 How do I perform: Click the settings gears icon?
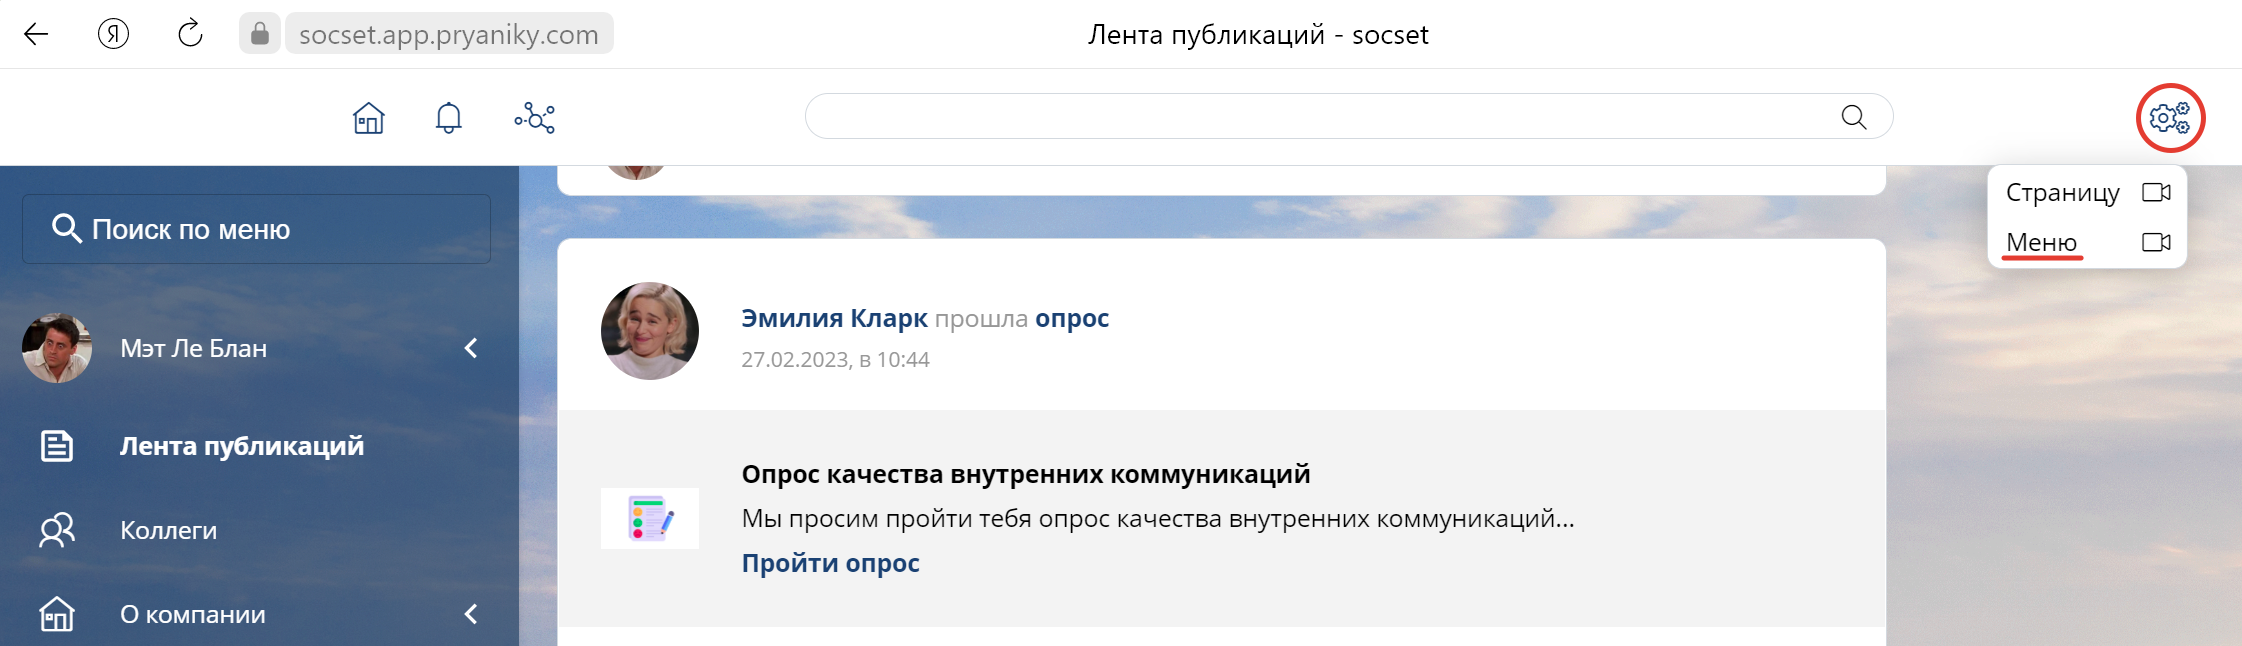tap(2170, 118)
